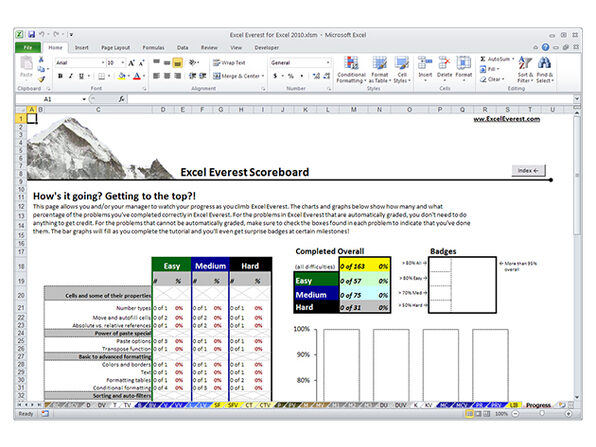Image resolution: width=596 pixels, height=447 pixels.
Task: Toggle Middle Align vertical alignment
Action: click(167, 62)
